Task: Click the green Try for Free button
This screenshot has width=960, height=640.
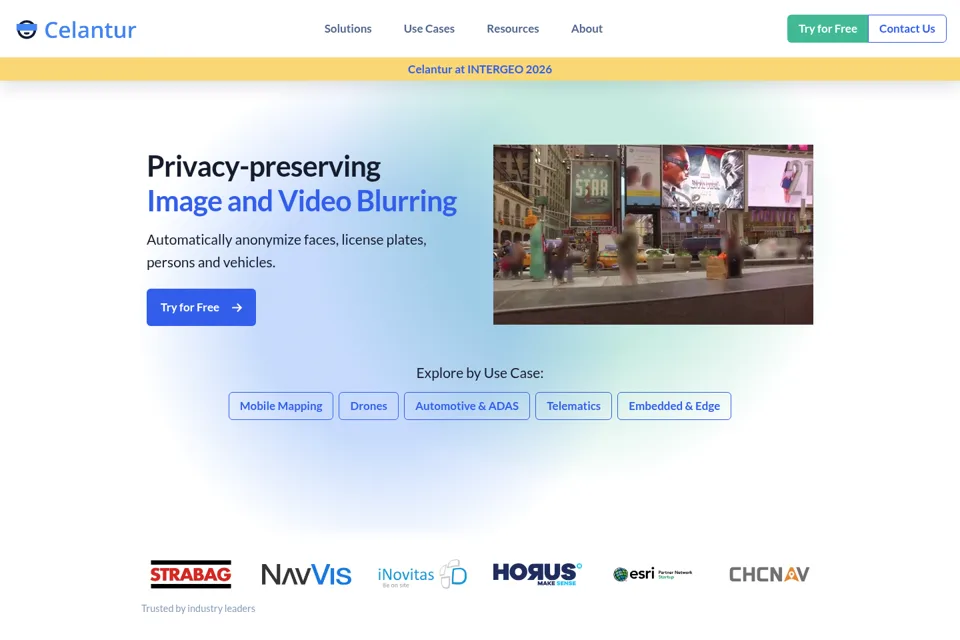Action: click(828, 29)
